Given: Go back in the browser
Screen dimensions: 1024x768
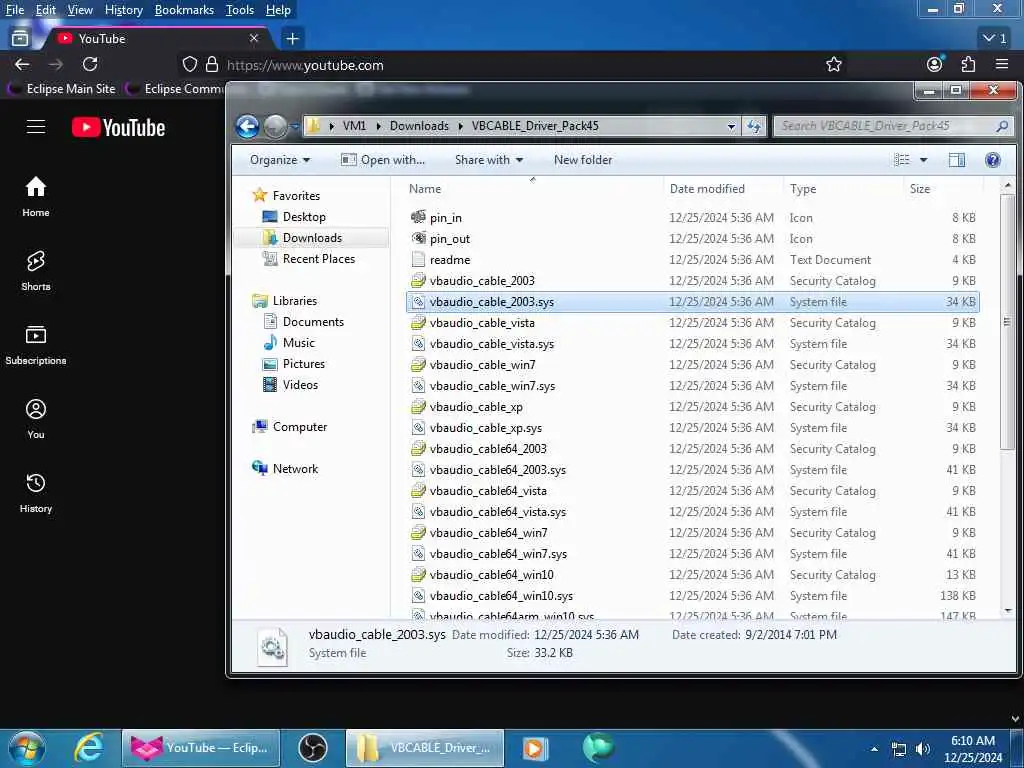Looking at the screenshot, I should pyautogui.click(x=22, y=64).
